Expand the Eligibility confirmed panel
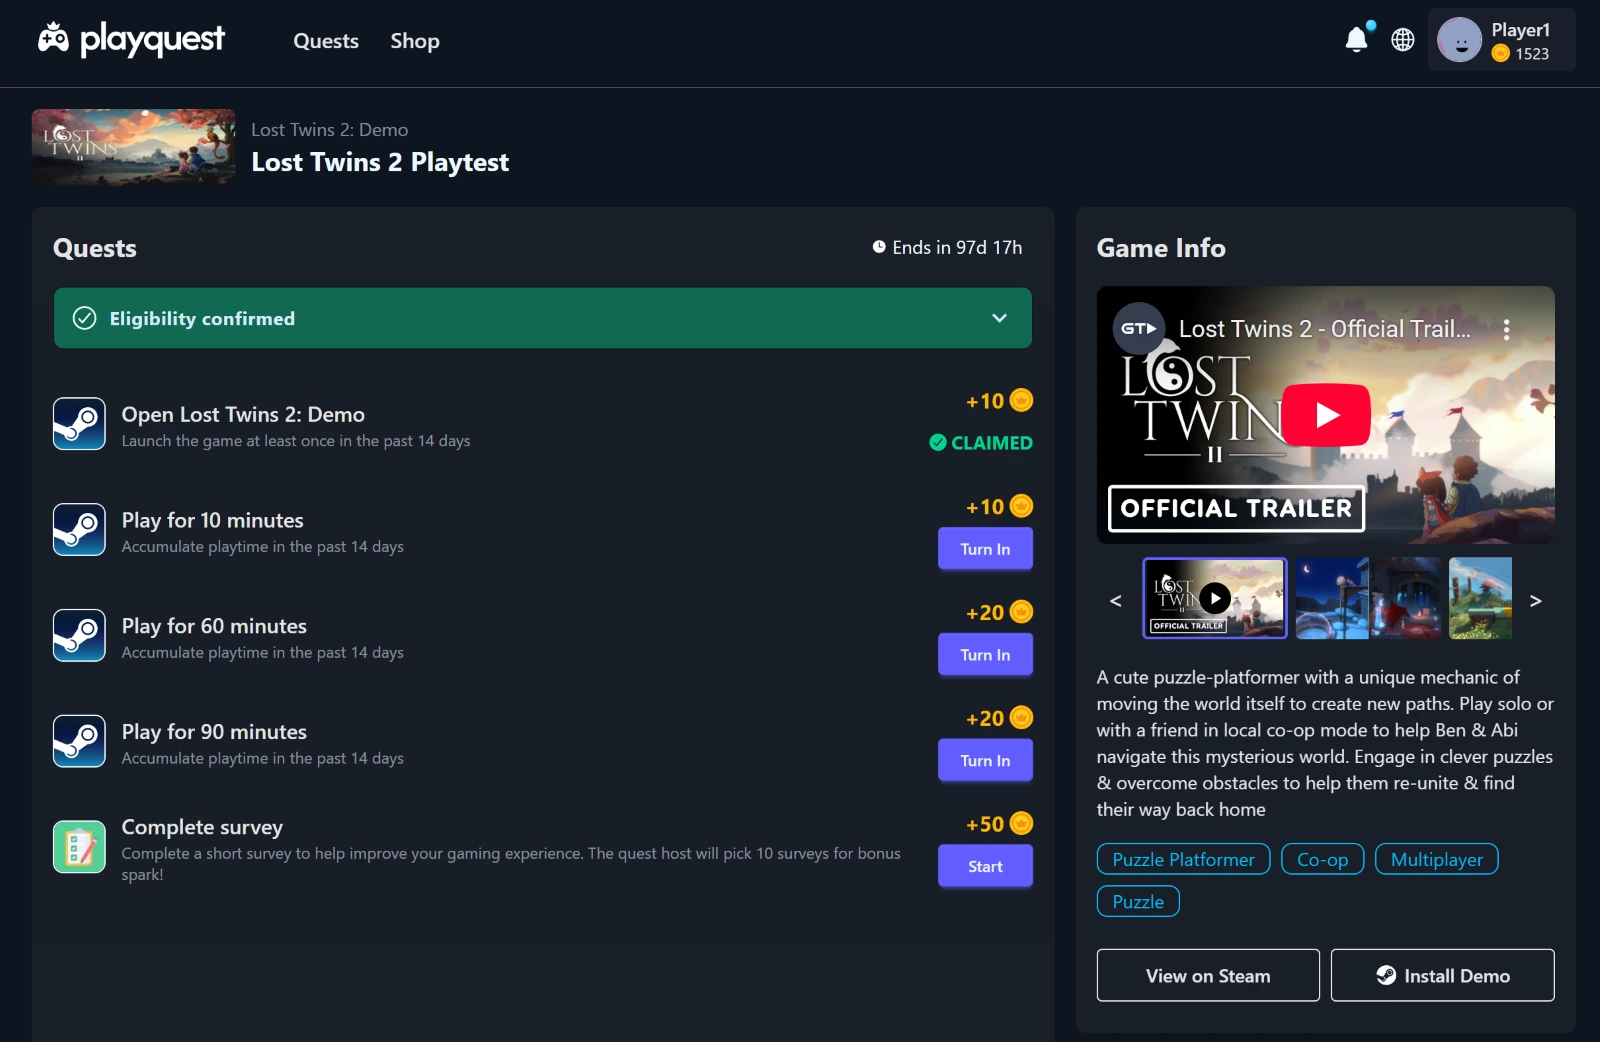Screen dimensions: 1600x1042 999,318
